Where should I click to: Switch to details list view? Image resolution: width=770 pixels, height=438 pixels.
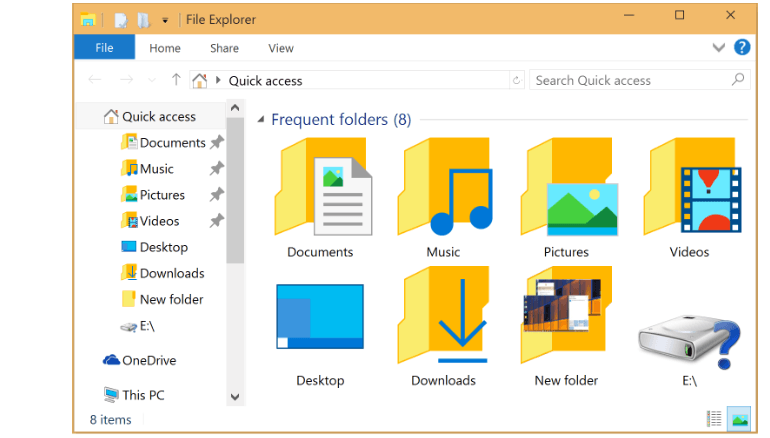[715, 419]
